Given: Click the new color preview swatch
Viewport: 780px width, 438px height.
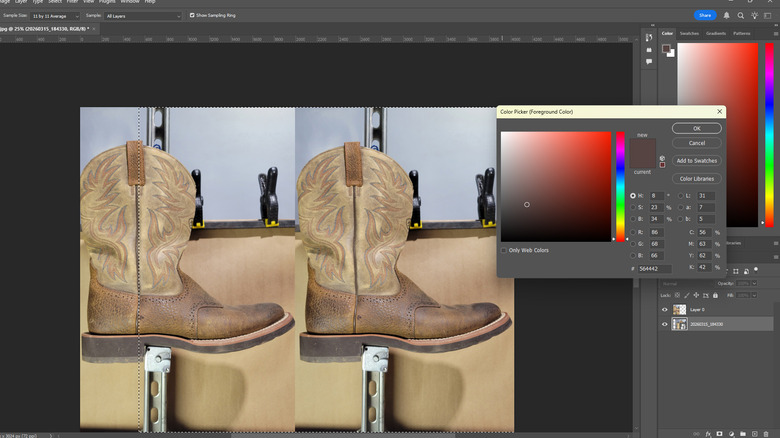Looking at the screenshot, I should point(643,146).
